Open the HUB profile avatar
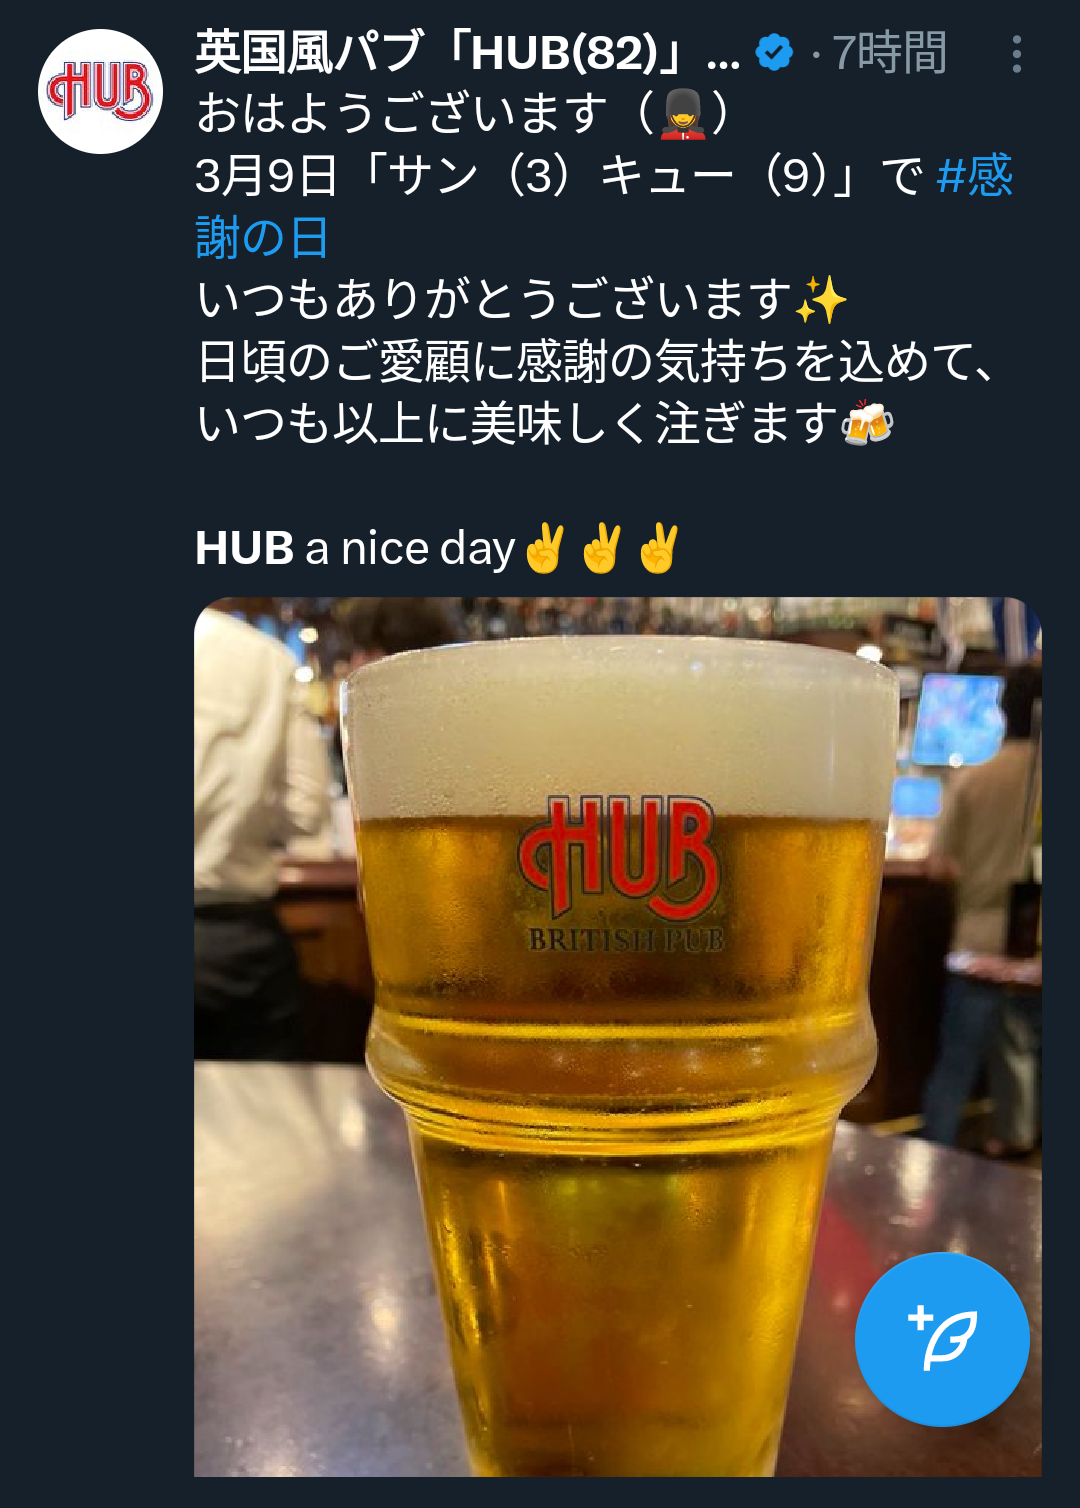Image resolution: width=1080 pixels, height=1508 pixels. click(100, 91)
